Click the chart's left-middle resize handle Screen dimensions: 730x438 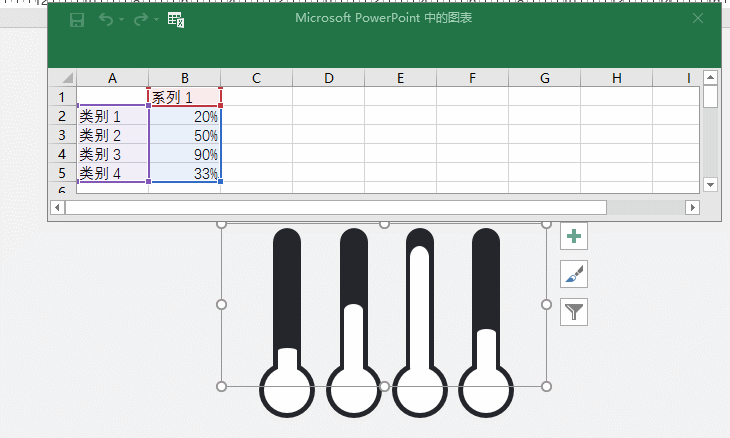click(x=222, y=304)
